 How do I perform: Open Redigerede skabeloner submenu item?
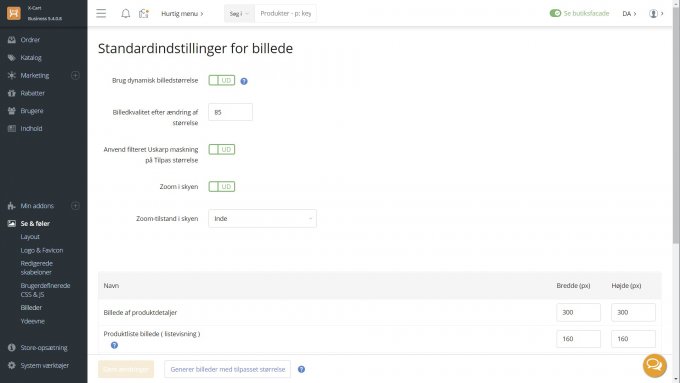[x=36, y=268]
